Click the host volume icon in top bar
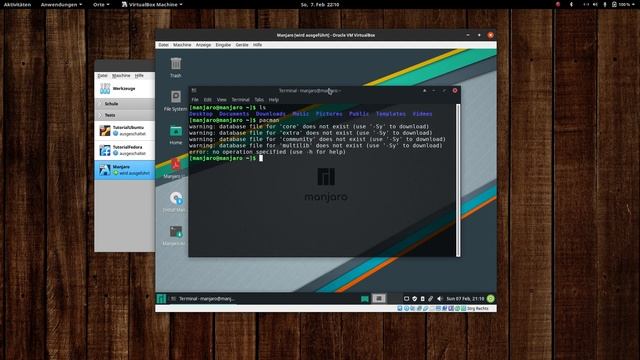The height and width of the screenshot is (360, 640). (x=595, y=4)
